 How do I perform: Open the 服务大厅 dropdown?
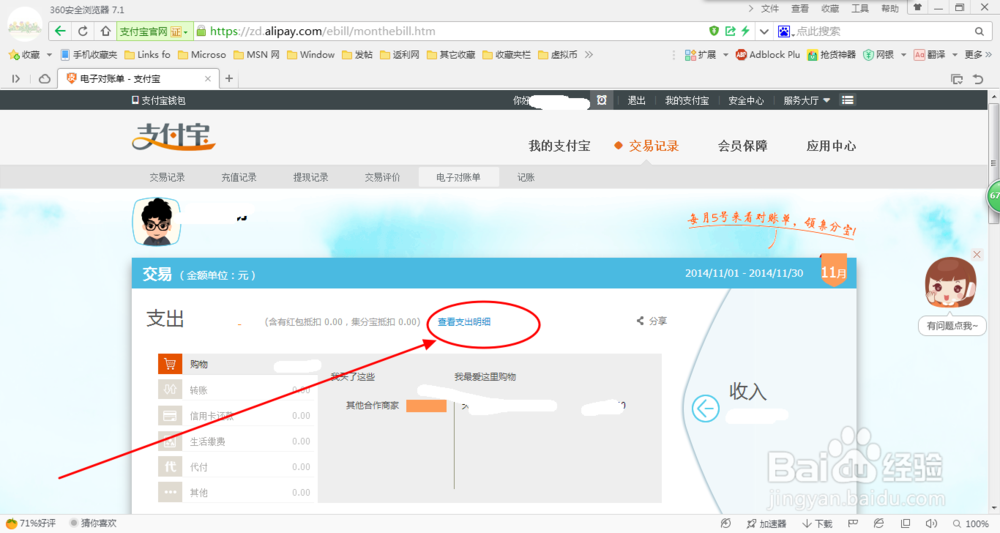click(x=806, y=100)
